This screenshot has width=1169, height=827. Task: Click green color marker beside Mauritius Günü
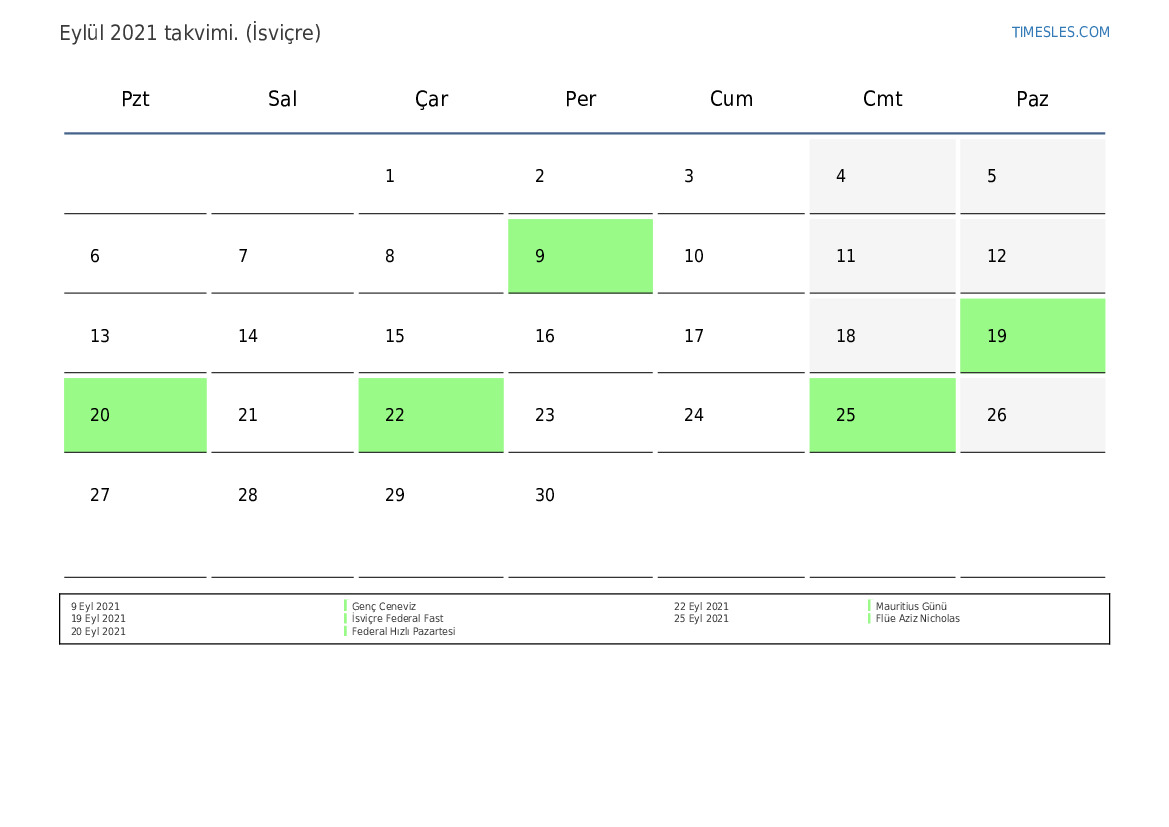point(869,606)
